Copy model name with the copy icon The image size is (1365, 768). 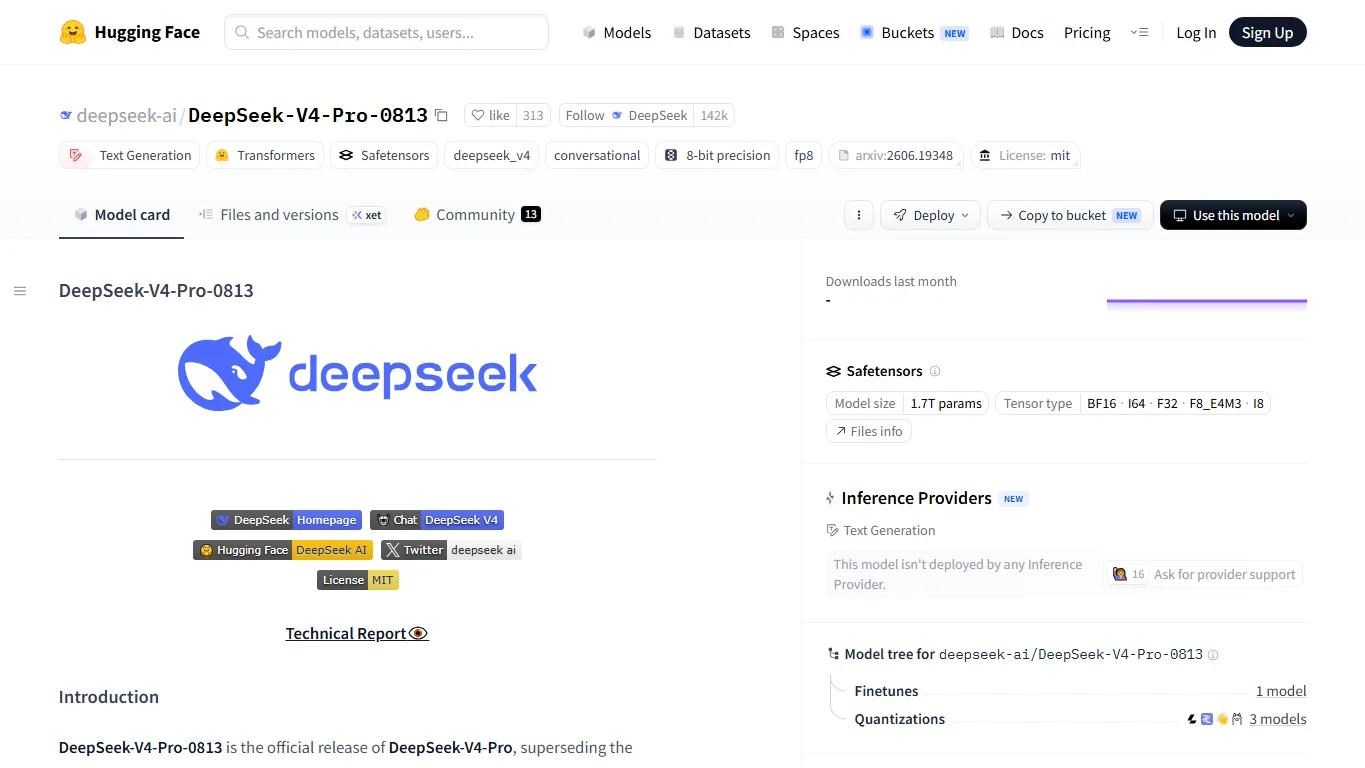click(441, 115)
